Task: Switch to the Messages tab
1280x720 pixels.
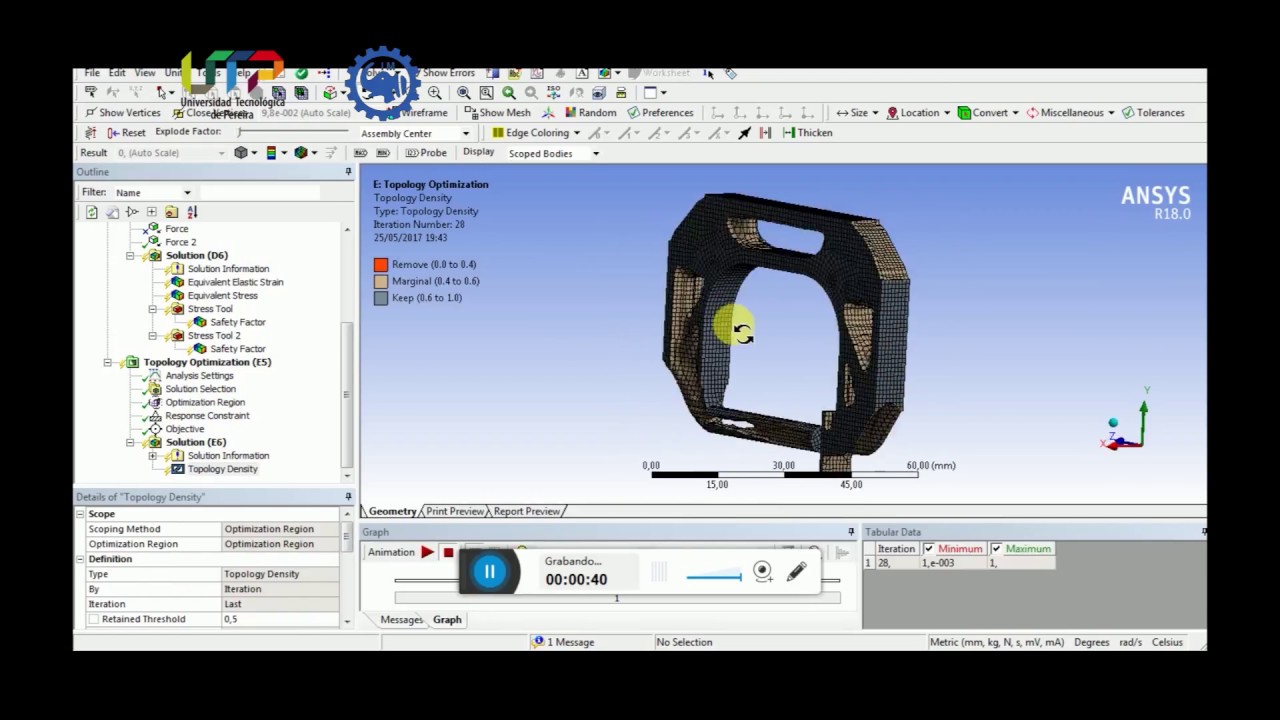Action: point(401,620)
